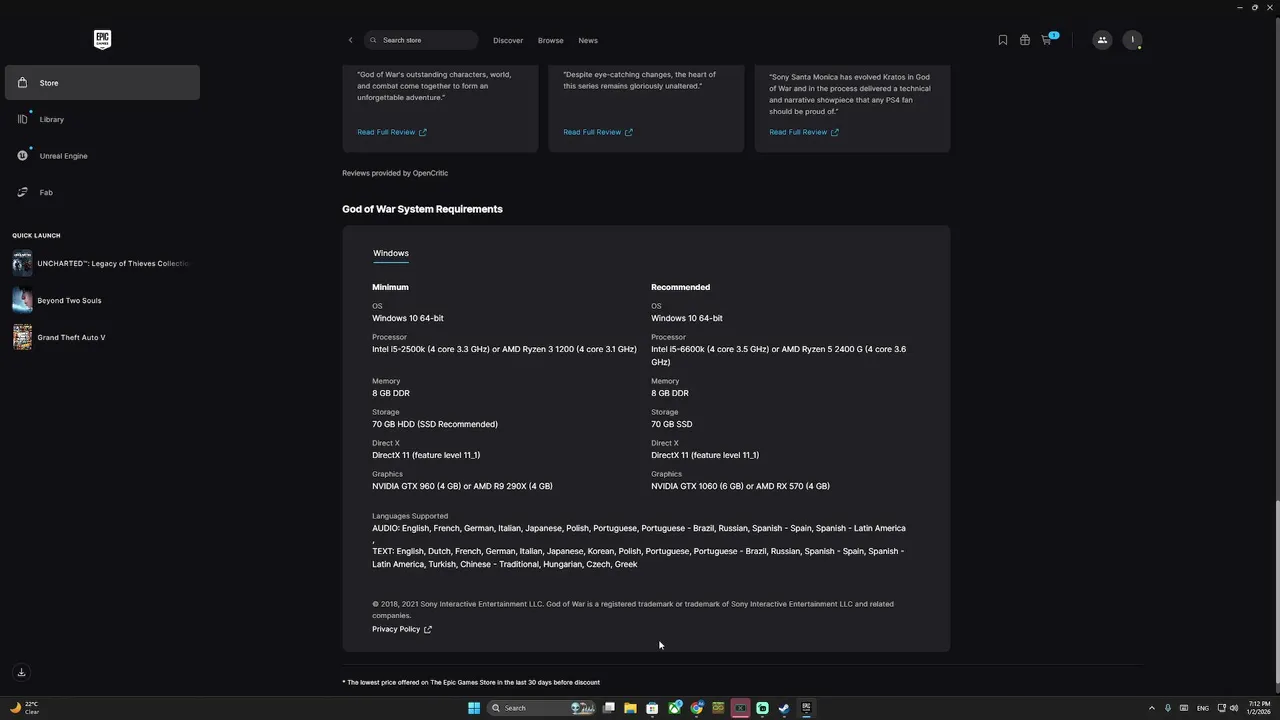Read full review of 'eye-catching changes' quote
The image size is (1280, 720).
598,132
